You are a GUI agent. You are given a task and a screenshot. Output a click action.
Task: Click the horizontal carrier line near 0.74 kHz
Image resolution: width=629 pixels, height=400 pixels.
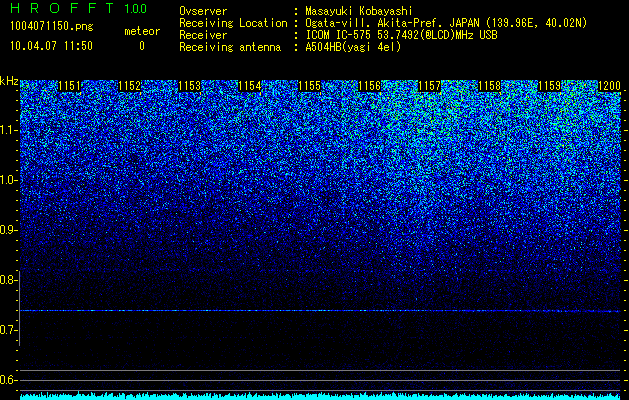(x=320, y=311)
